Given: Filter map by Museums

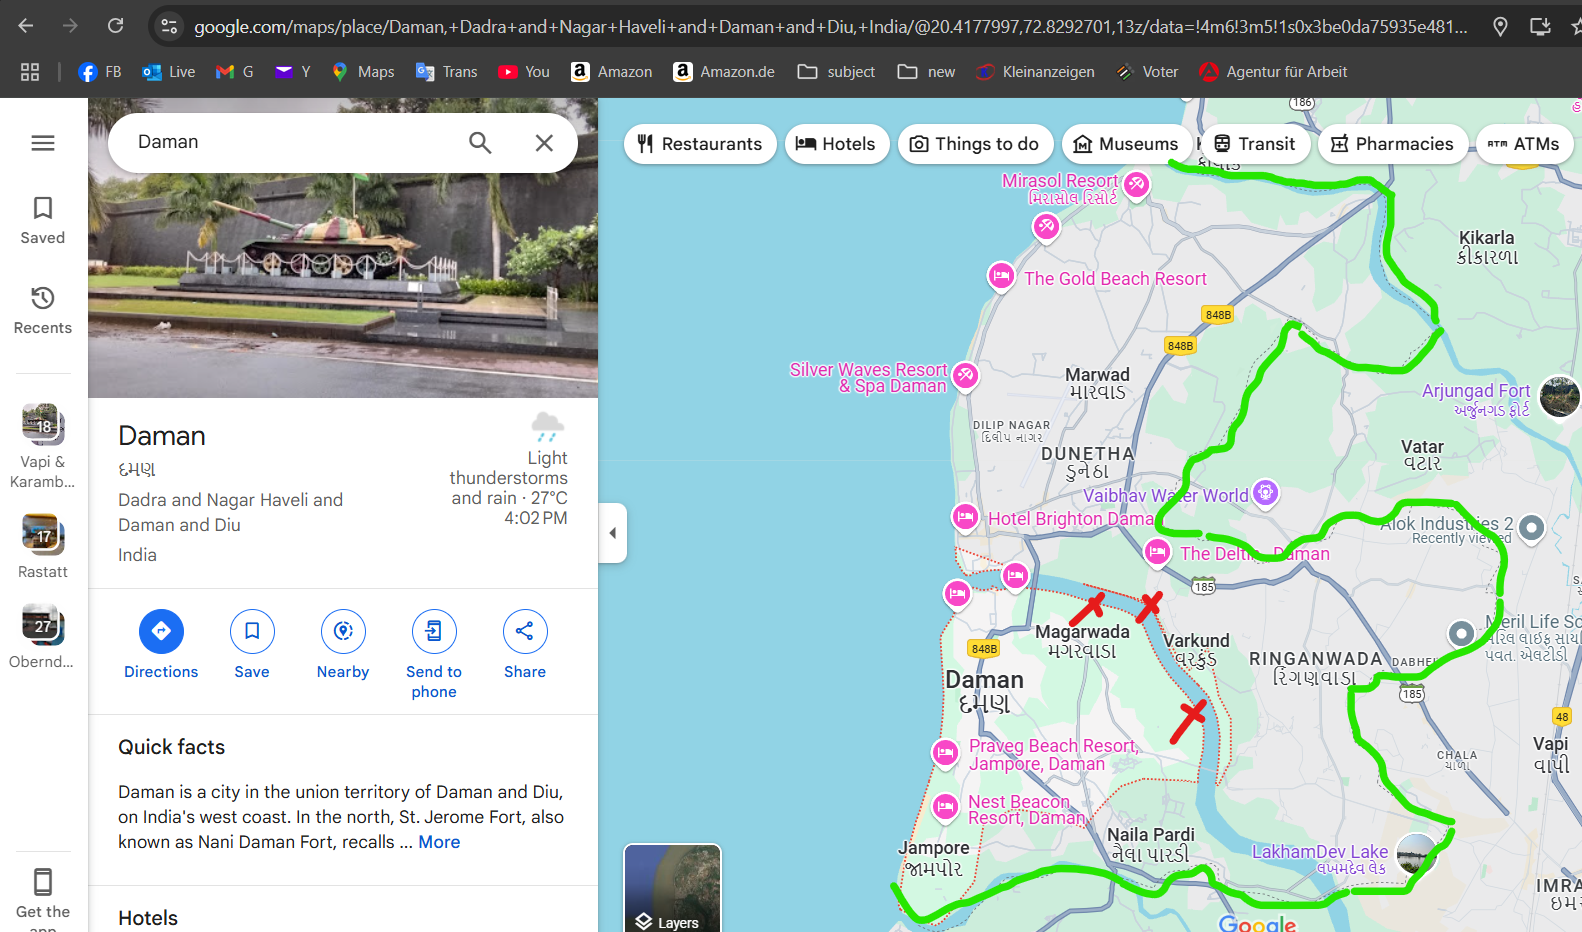Looking at the screenshot, I should point(1127,144).
